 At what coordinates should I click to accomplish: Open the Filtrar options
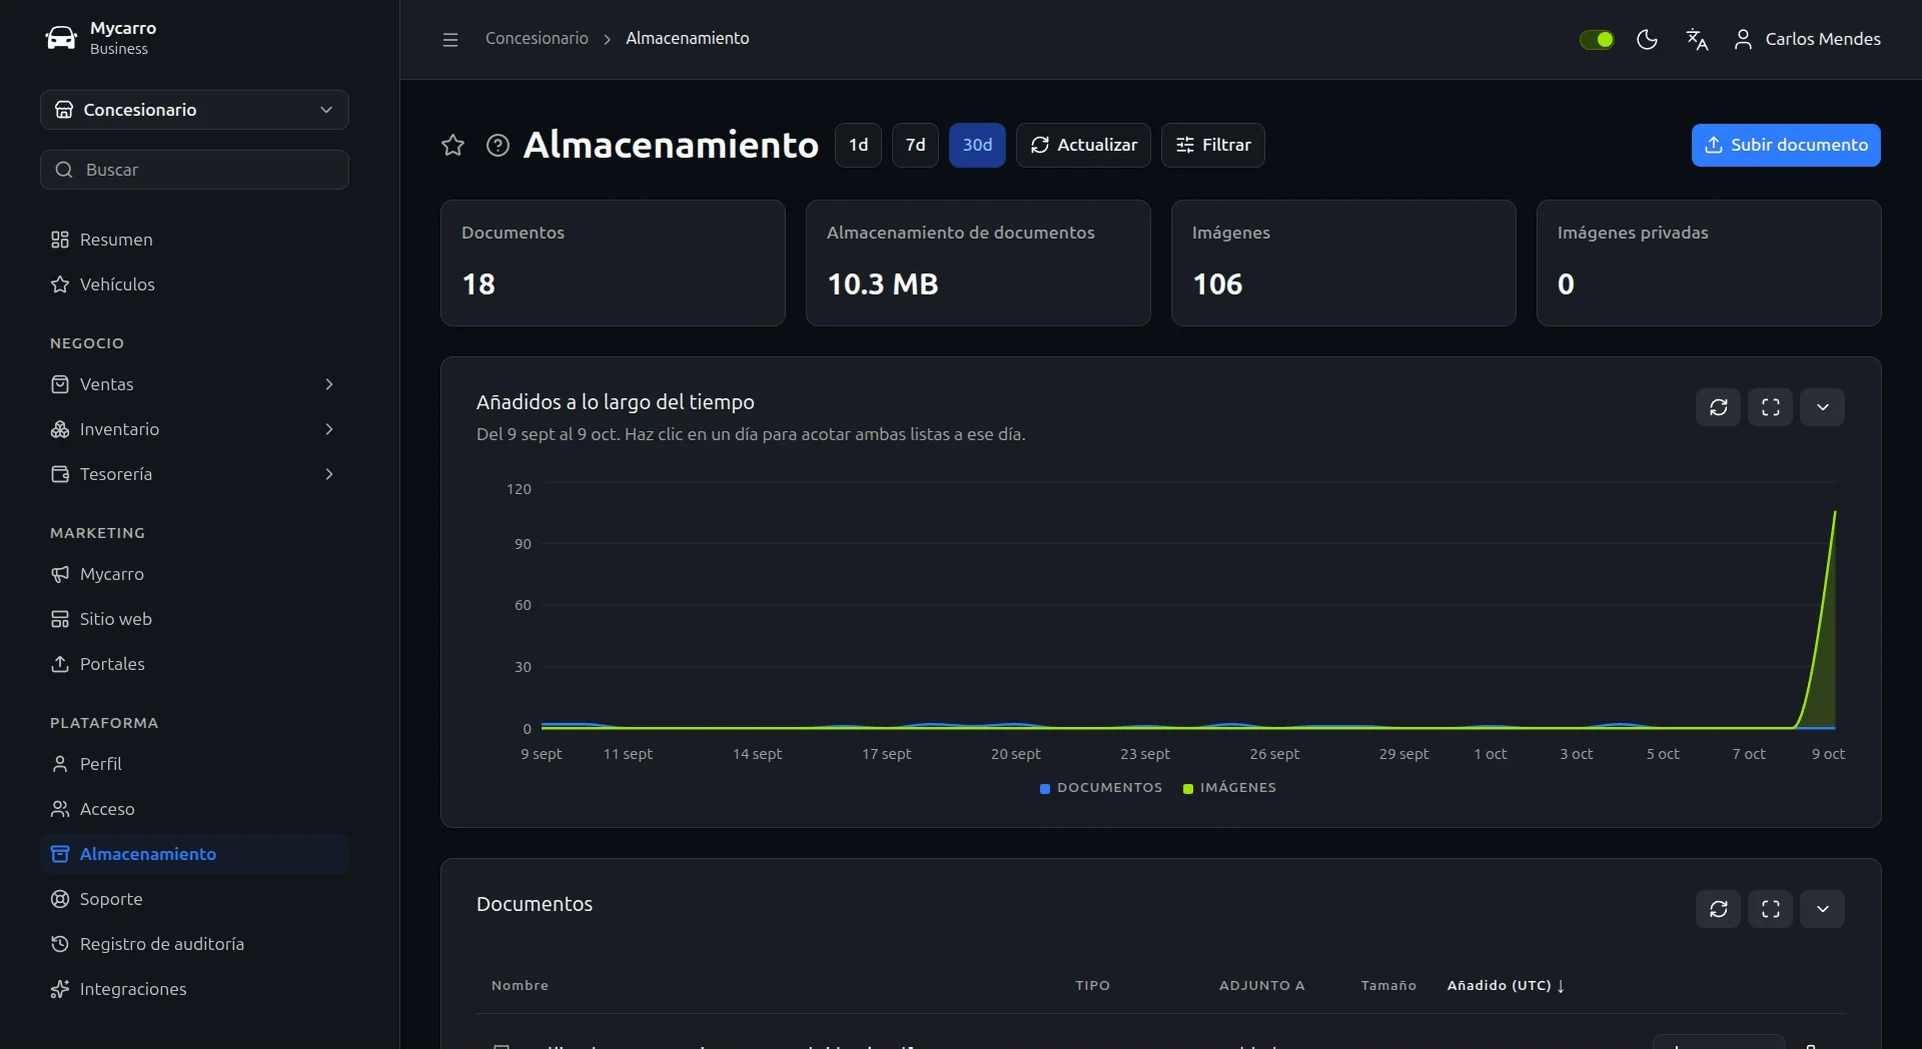[x=1213, y=145]
